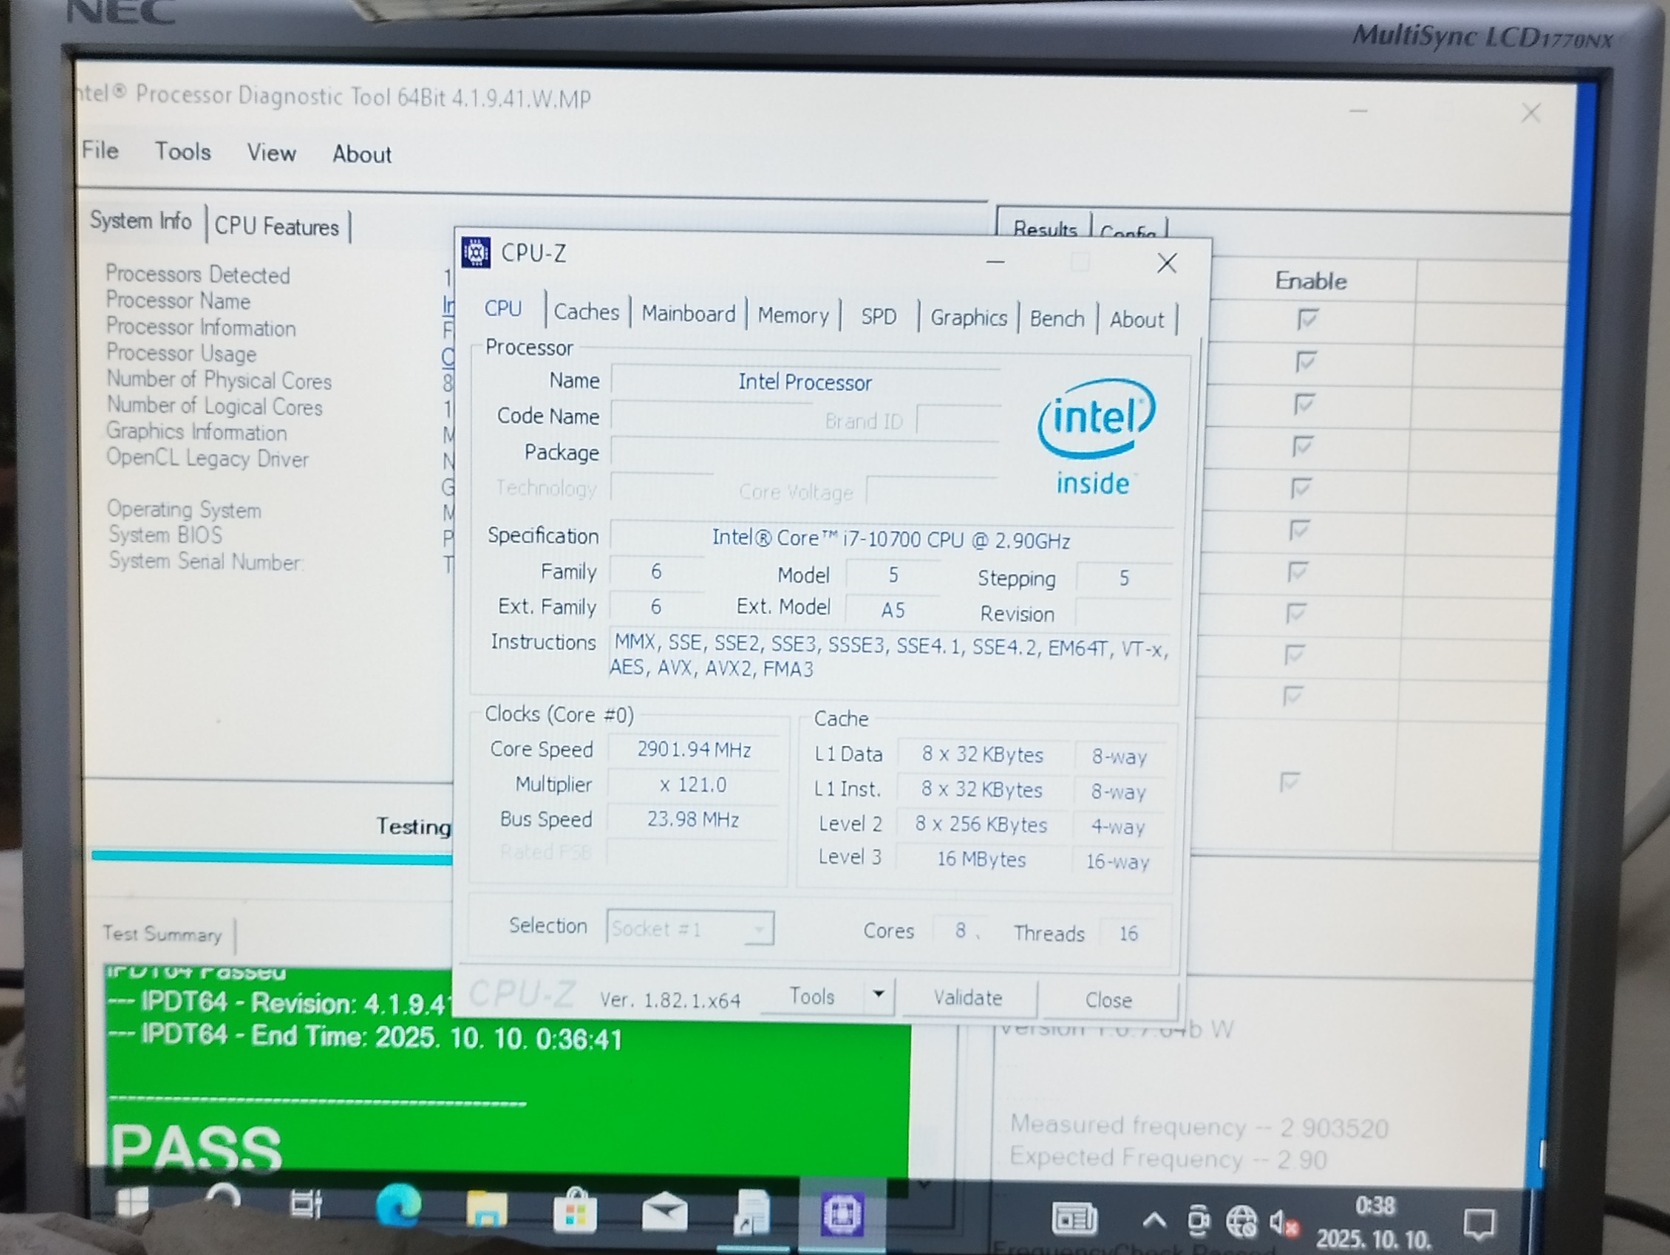The width and height of the screenshot is (1670, 1255).
Task: Open the File menu in Processor Diagnostic Tool
Action: [x=100, y=151]
